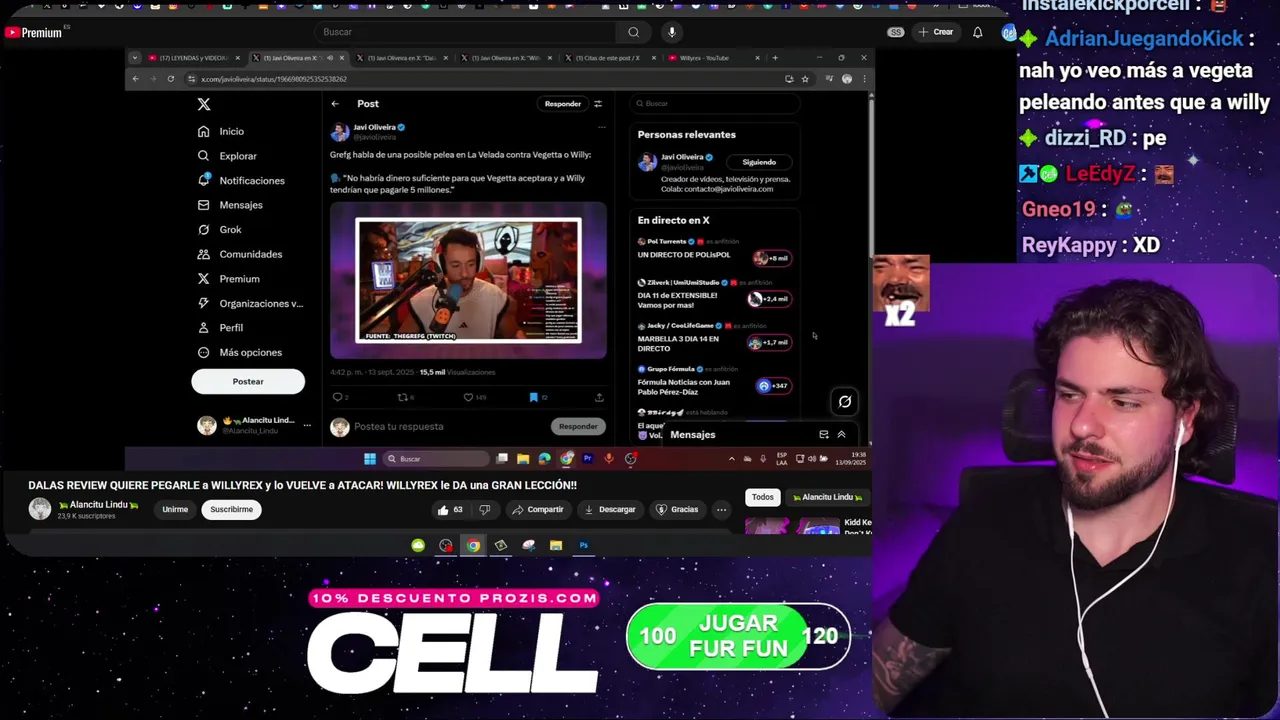The width and height of the screenshot is (1280, 720).
Task: Expand the Mensajes drawer with double chevron
Action: (841, 435)
